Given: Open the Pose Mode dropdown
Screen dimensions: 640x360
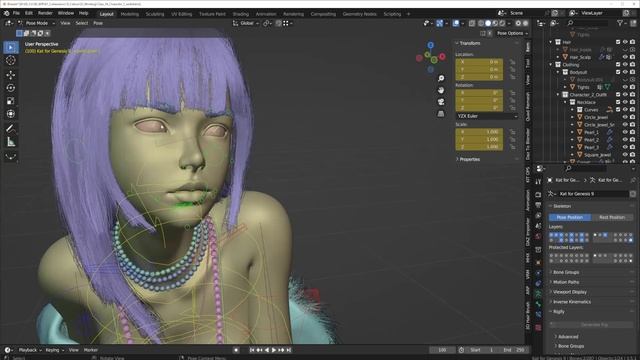Looking at the screenshot, I should 36,23.
